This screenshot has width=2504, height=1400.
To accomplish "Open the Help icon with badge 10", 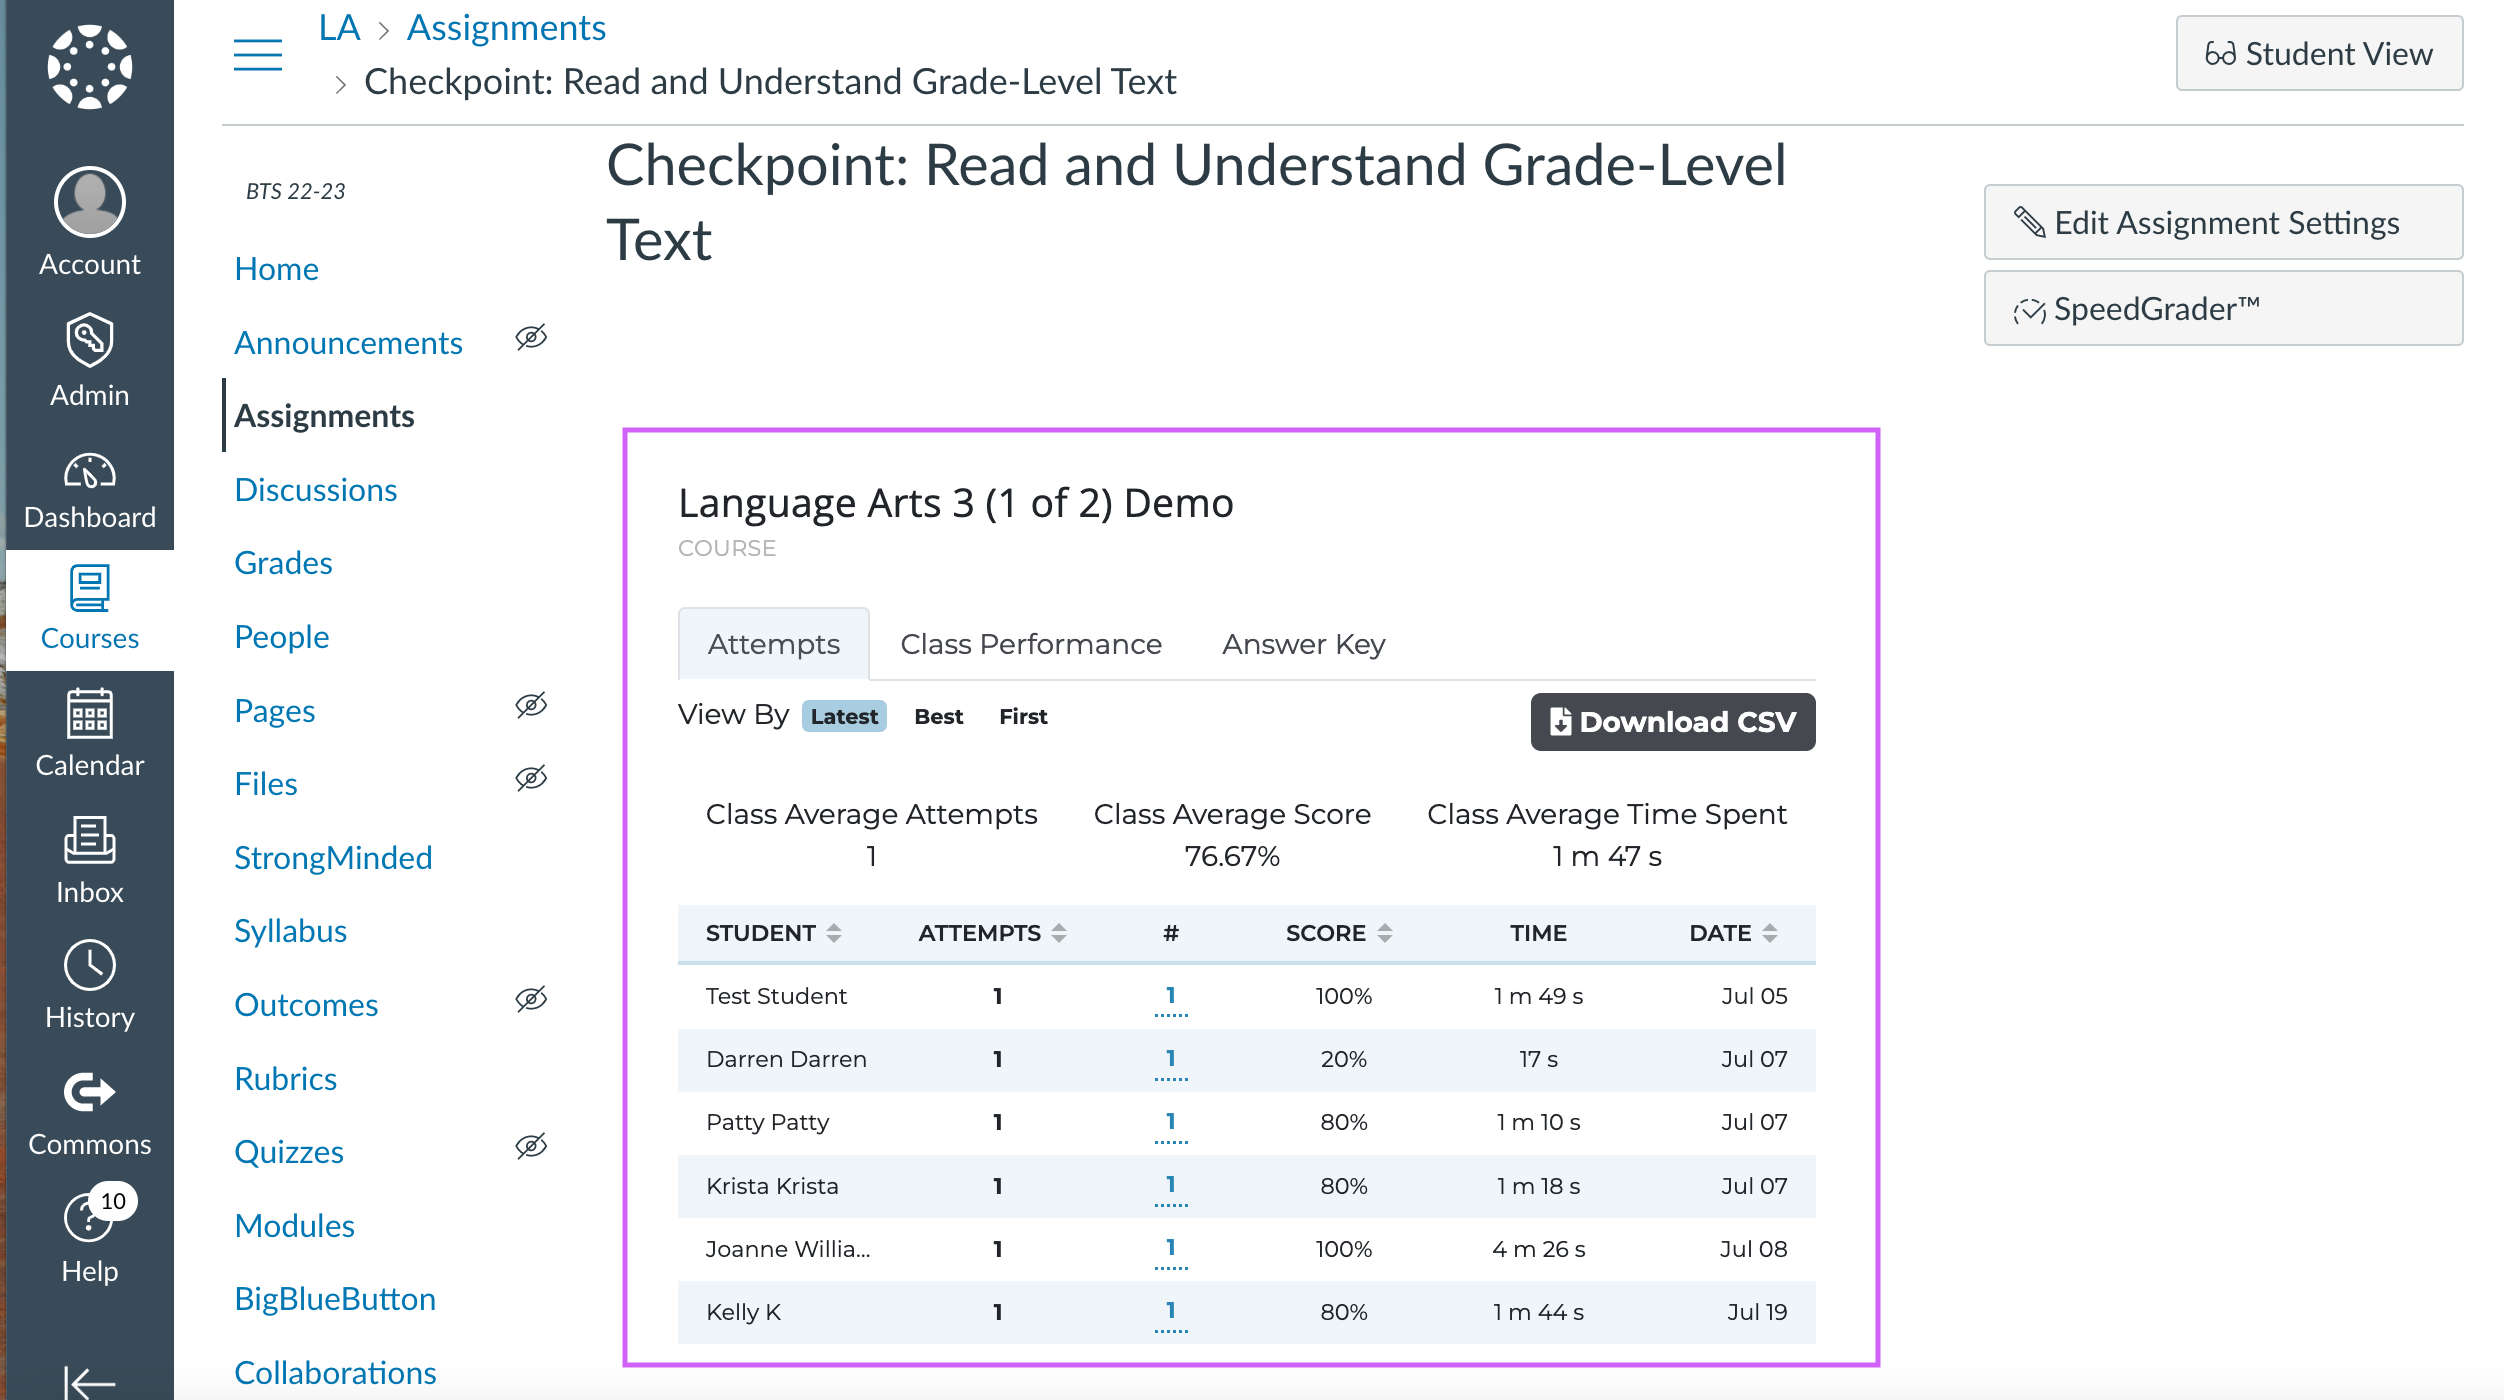I will [90, 1217].
